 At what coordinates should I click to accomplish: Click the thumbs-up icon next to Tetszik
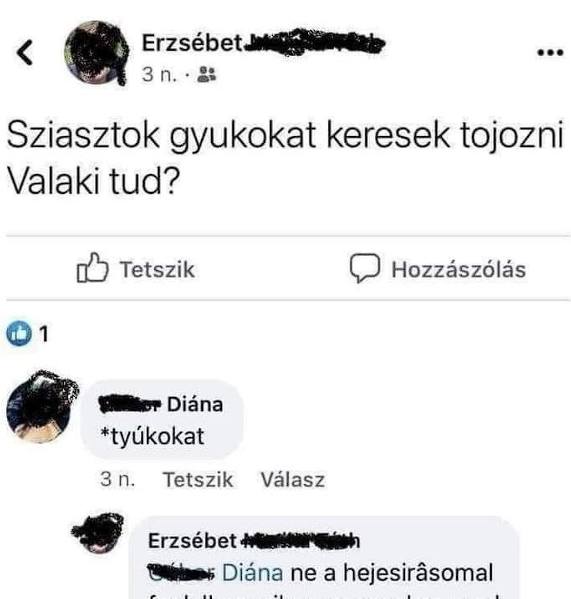pyautogui.click(x=92, y=268)
